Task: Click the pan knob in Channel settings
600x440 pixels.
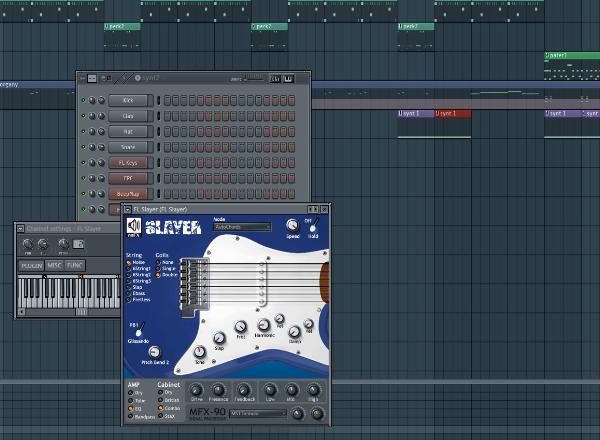Action: 28,244
